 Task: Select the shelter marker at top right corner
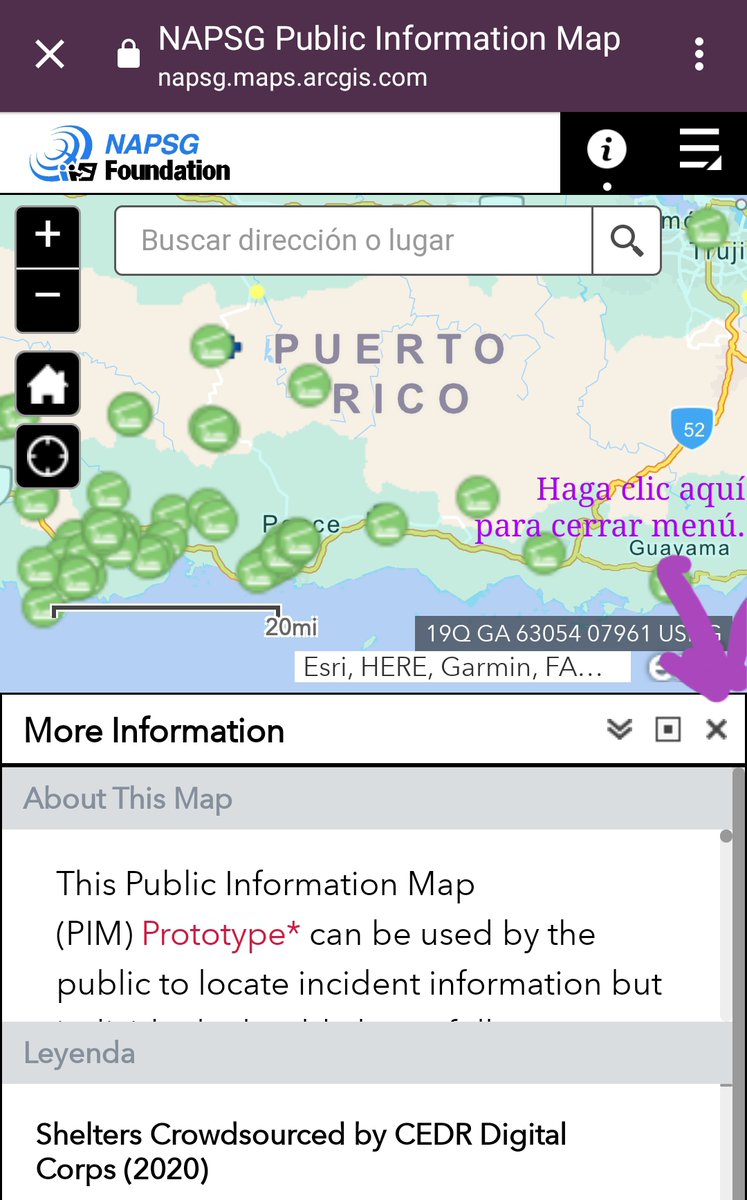click(x=708, y=229)
